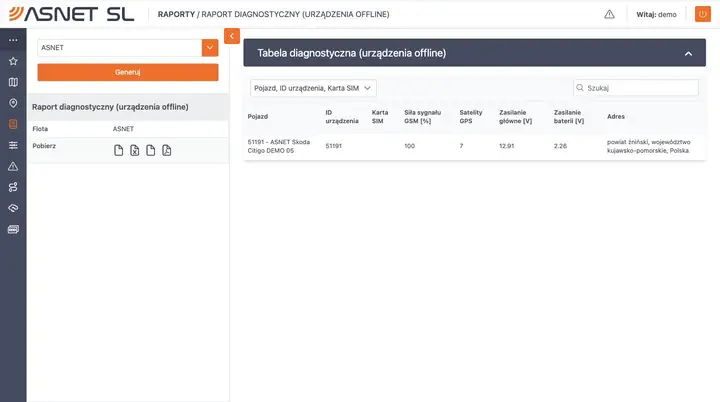The image size is (720, 402).
Task: Click the main voltage value 12.91
Action: (x=506, y=146)
